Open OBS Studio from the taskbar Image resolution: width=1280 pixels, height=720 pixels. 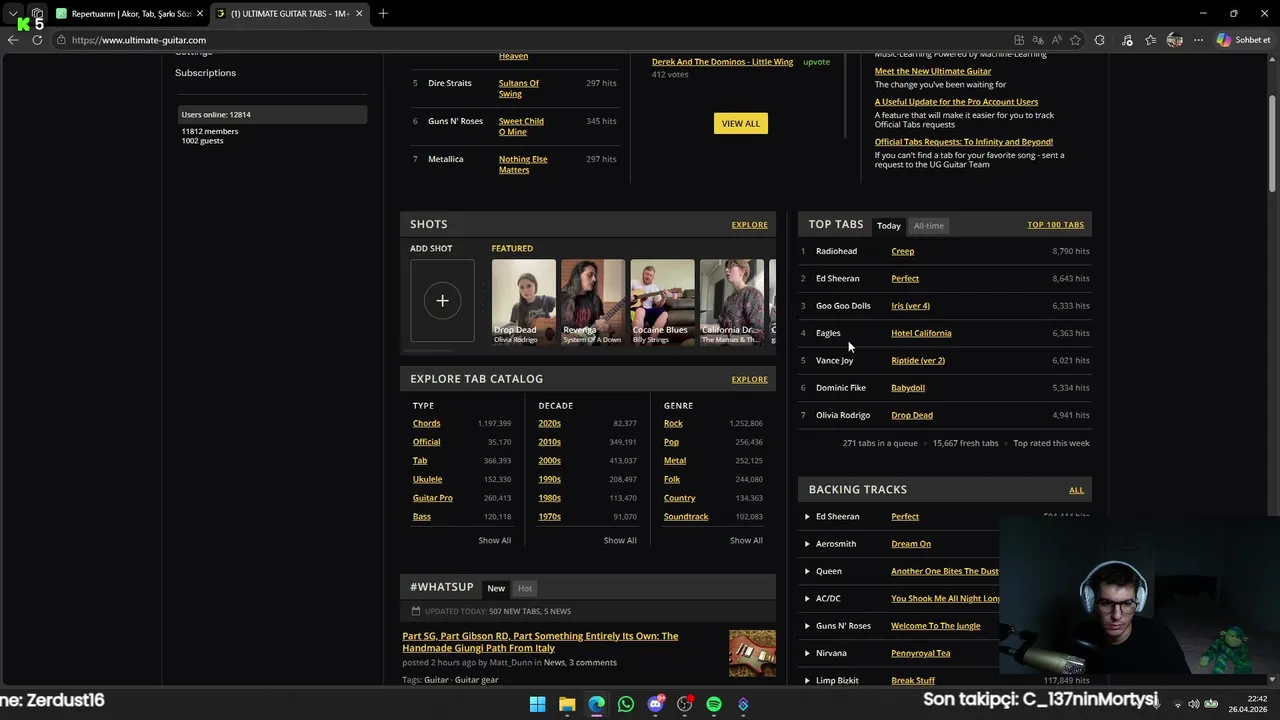click(x=685, y=704)
